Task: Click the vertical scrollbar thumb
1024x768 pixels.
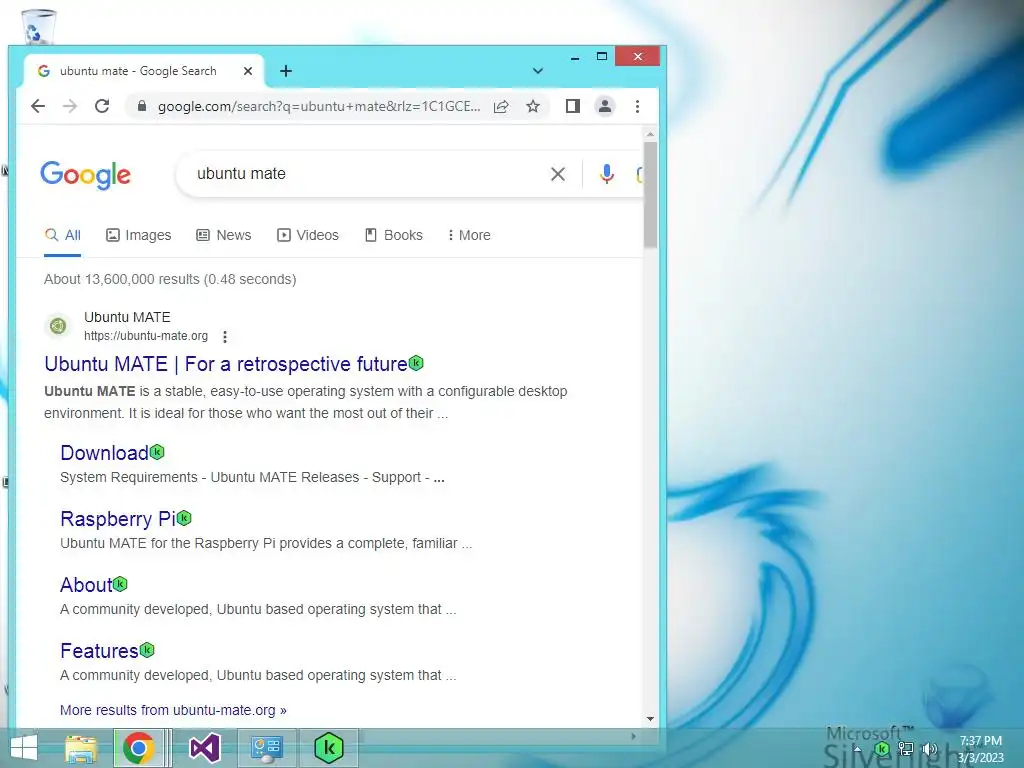Action: click(x=650, y=195)
